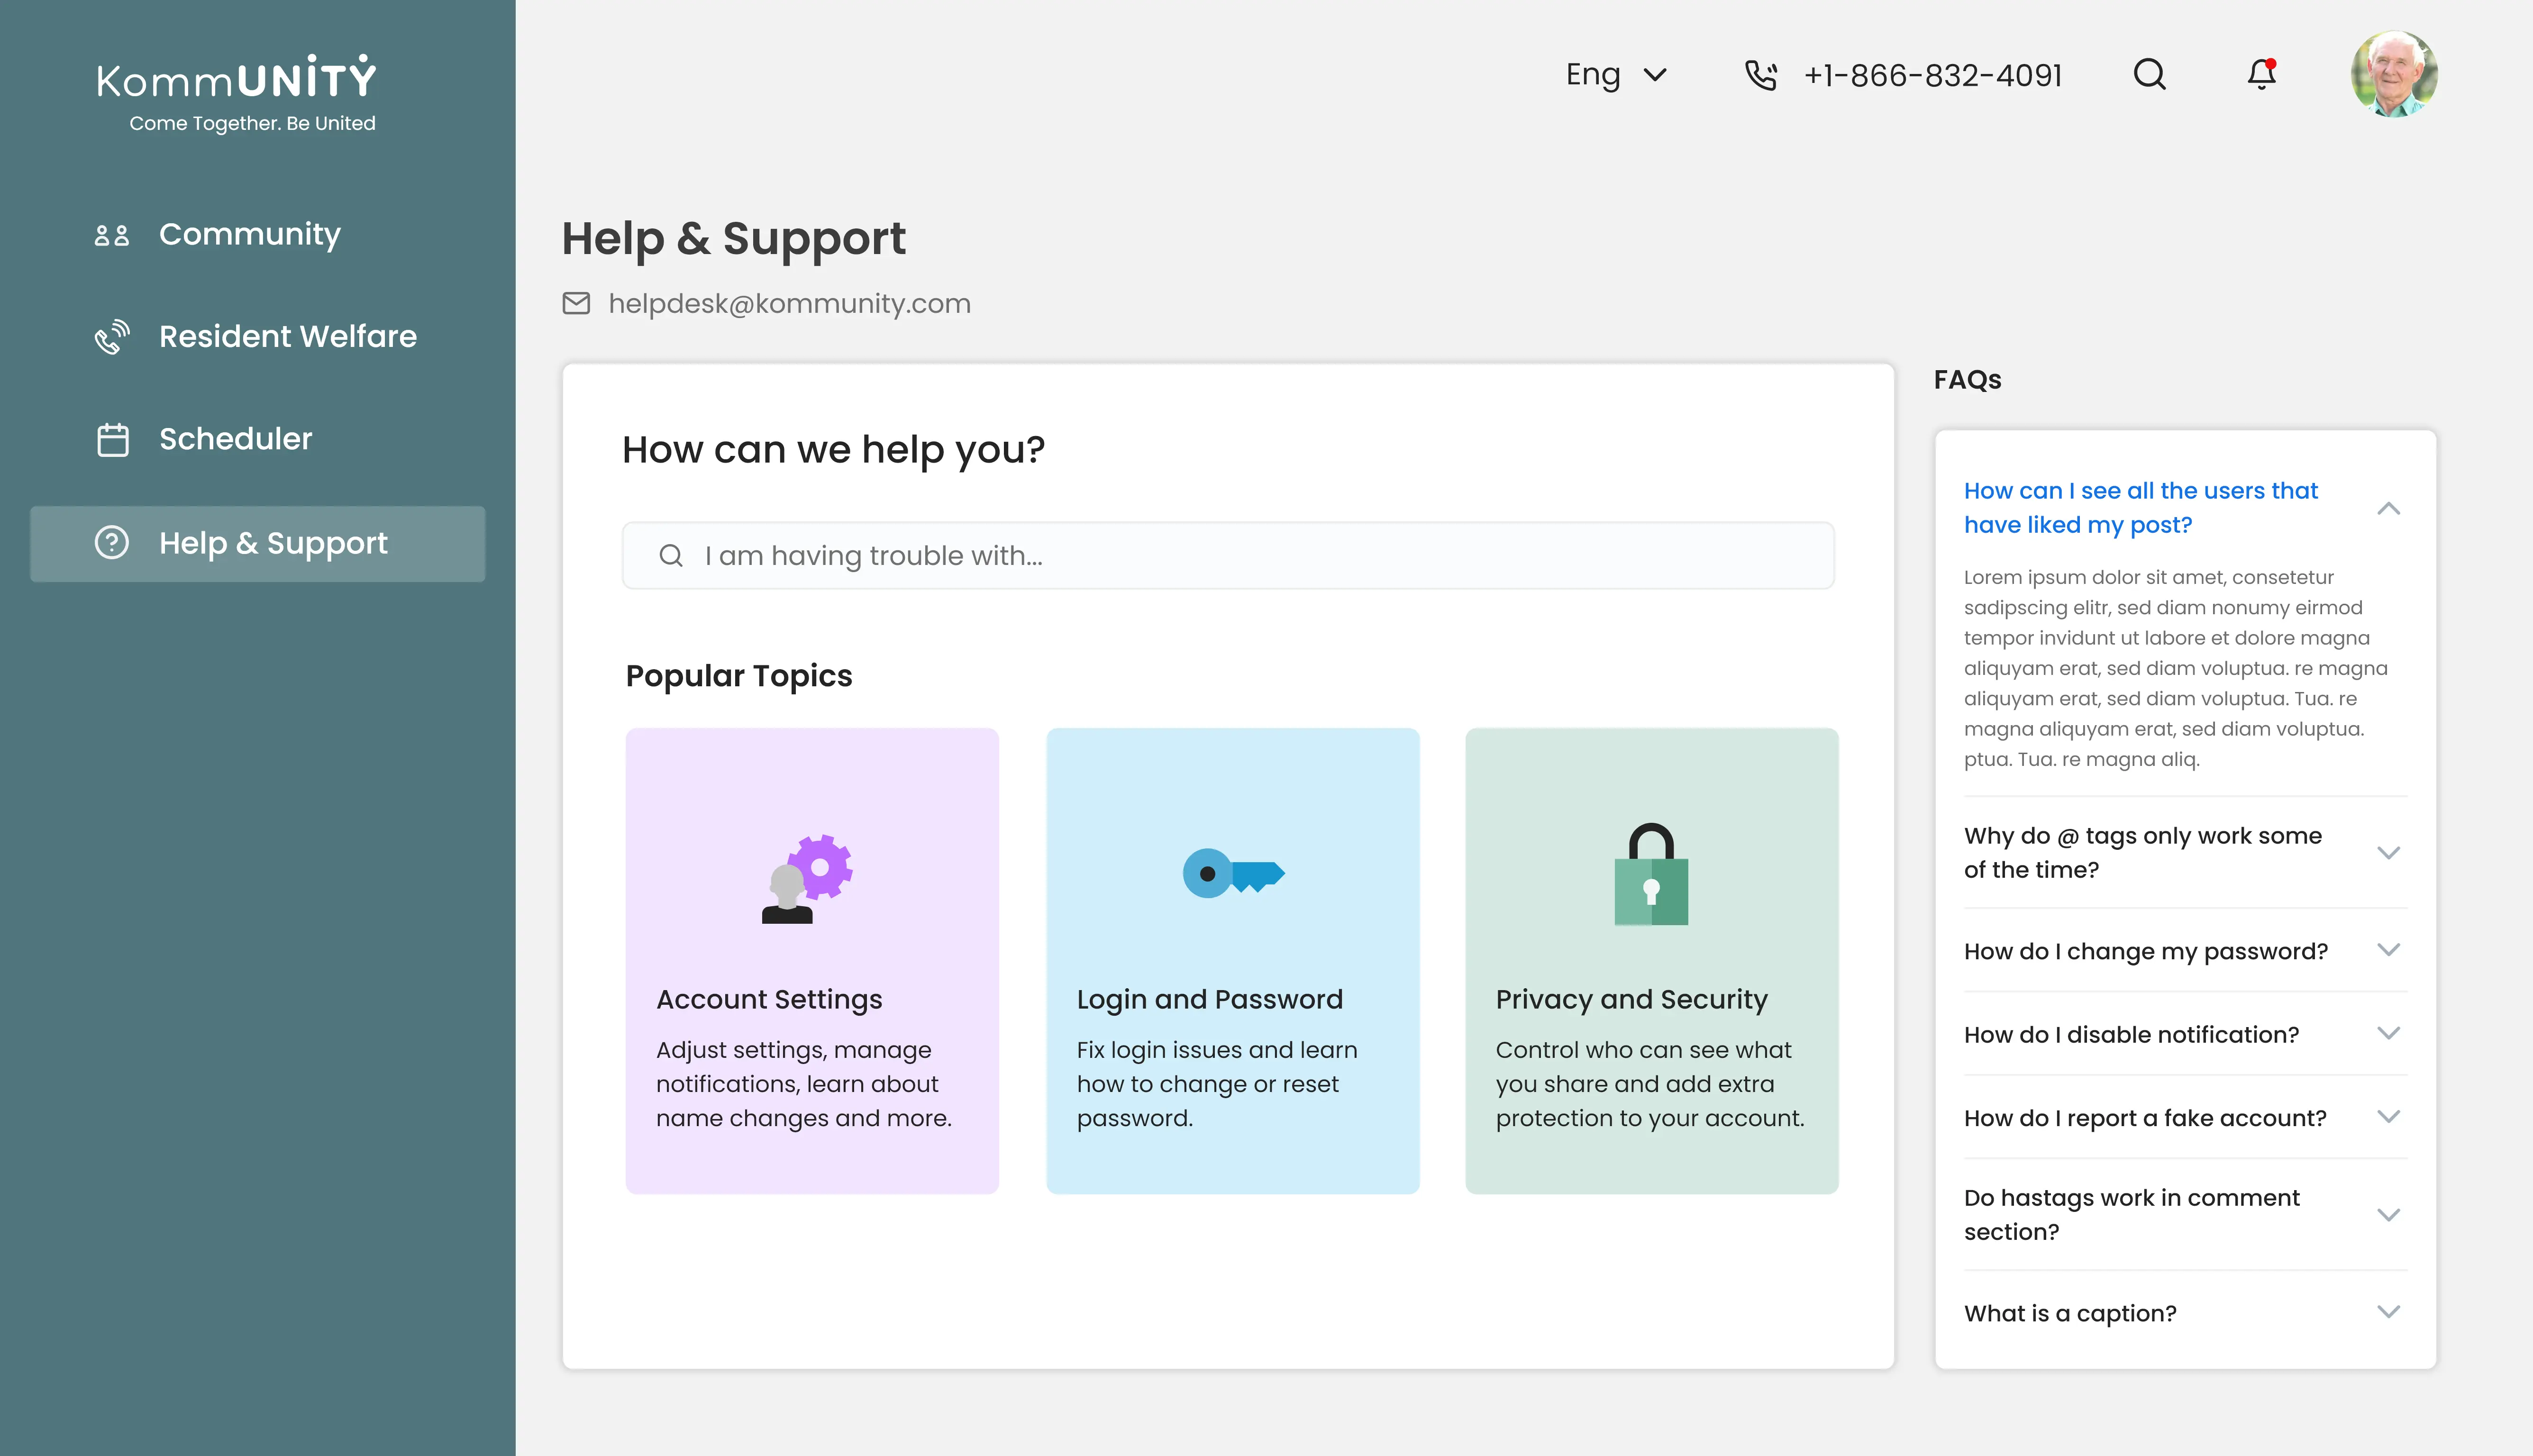Open notifications bell icon
Image resolution: width=2533 pixels, height=1456 pixels.
click(x=2261, y=74)
